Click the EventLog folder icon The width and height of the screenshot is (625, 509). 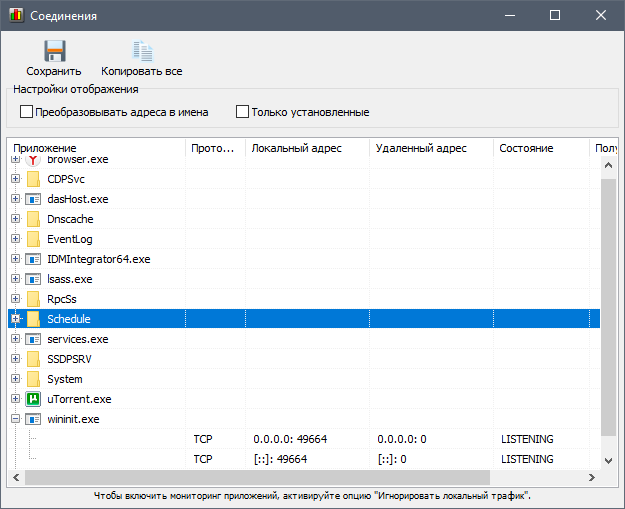pos(33,239)
